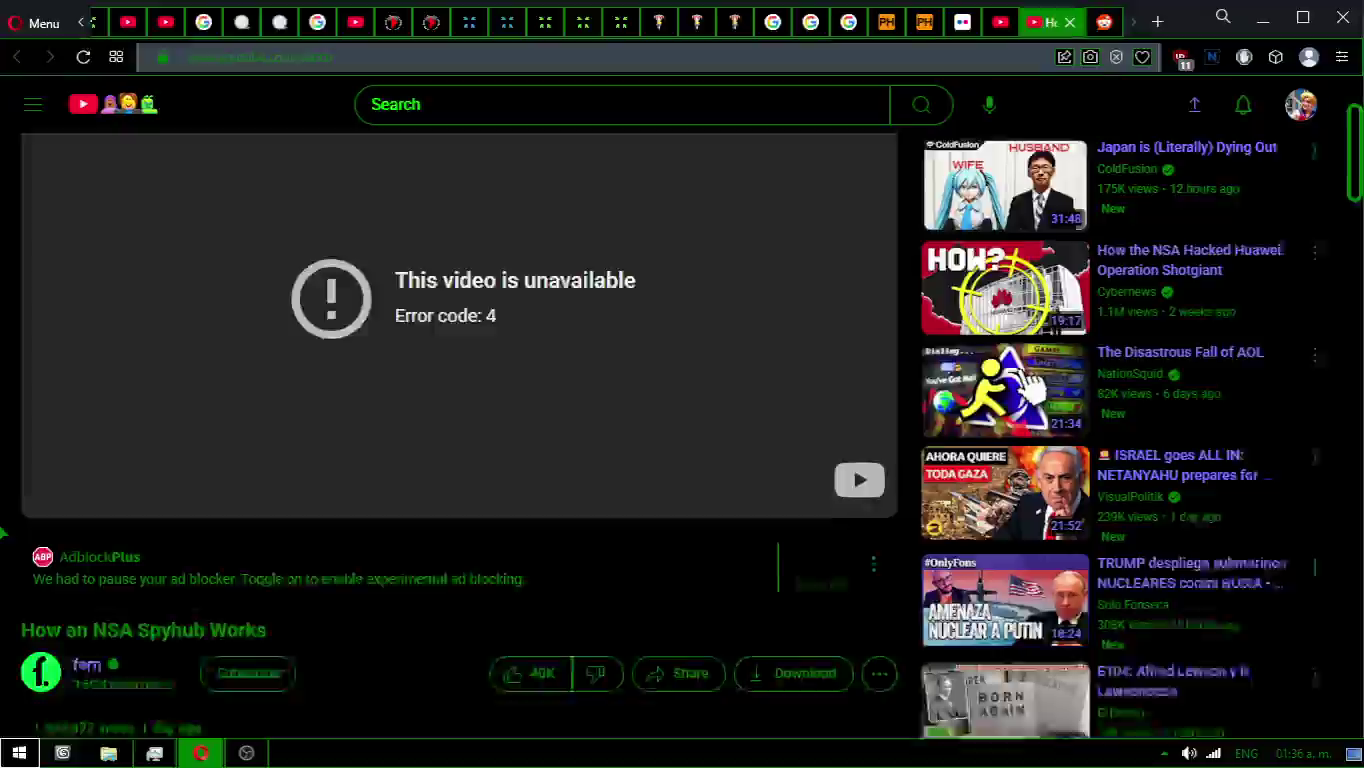Open the OBS taskbar icon

point(247,753)
